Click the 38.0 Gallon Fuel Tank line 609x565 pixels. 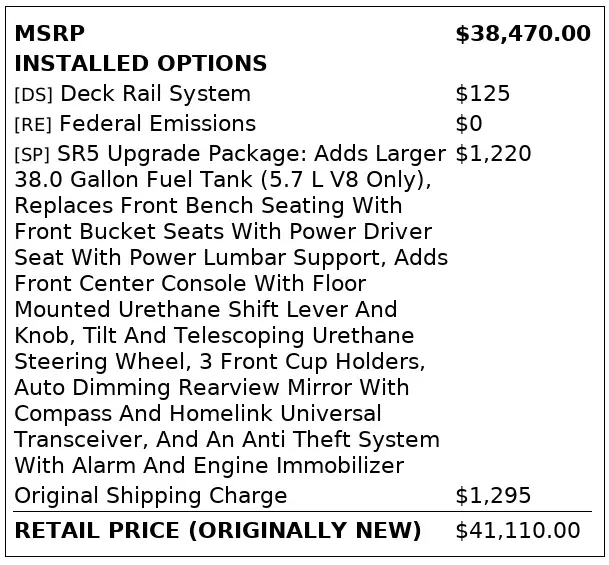click(223, 180)
